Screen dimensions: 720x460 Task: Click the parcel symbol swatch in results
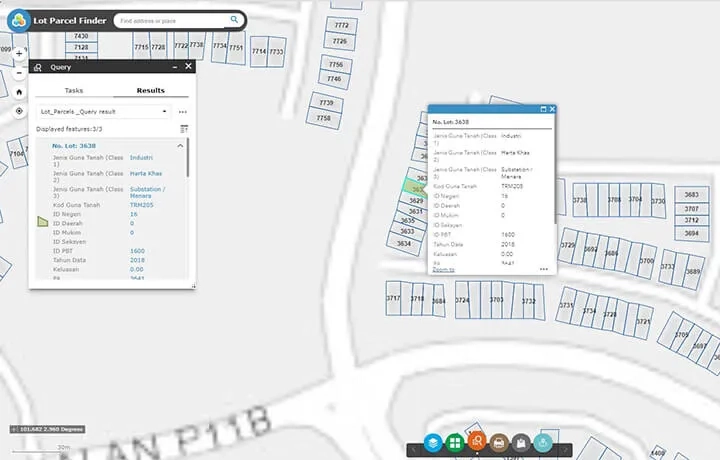tap(42, 221)
